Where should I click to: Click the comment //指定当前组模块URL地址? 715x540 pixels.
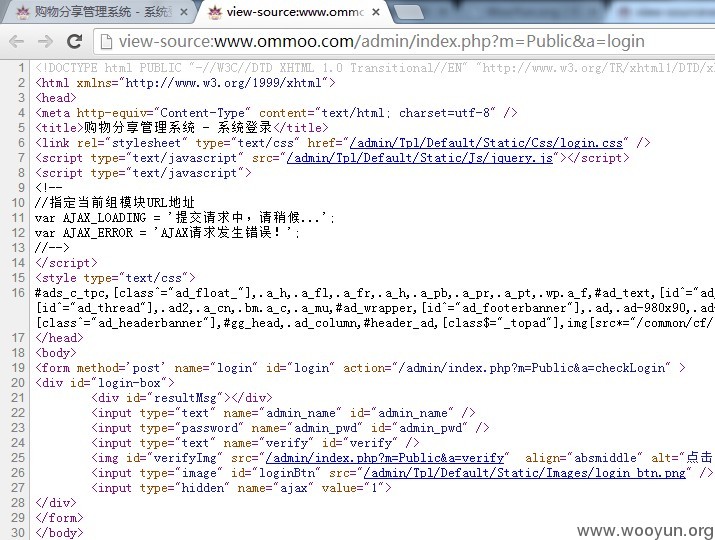click(115, 202)
